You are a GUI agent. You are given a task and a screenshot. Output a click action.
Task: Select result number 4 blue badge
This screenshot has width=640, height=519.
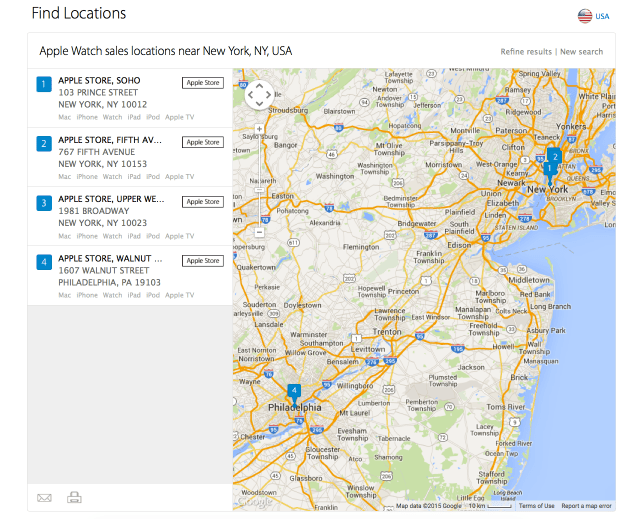44,262
